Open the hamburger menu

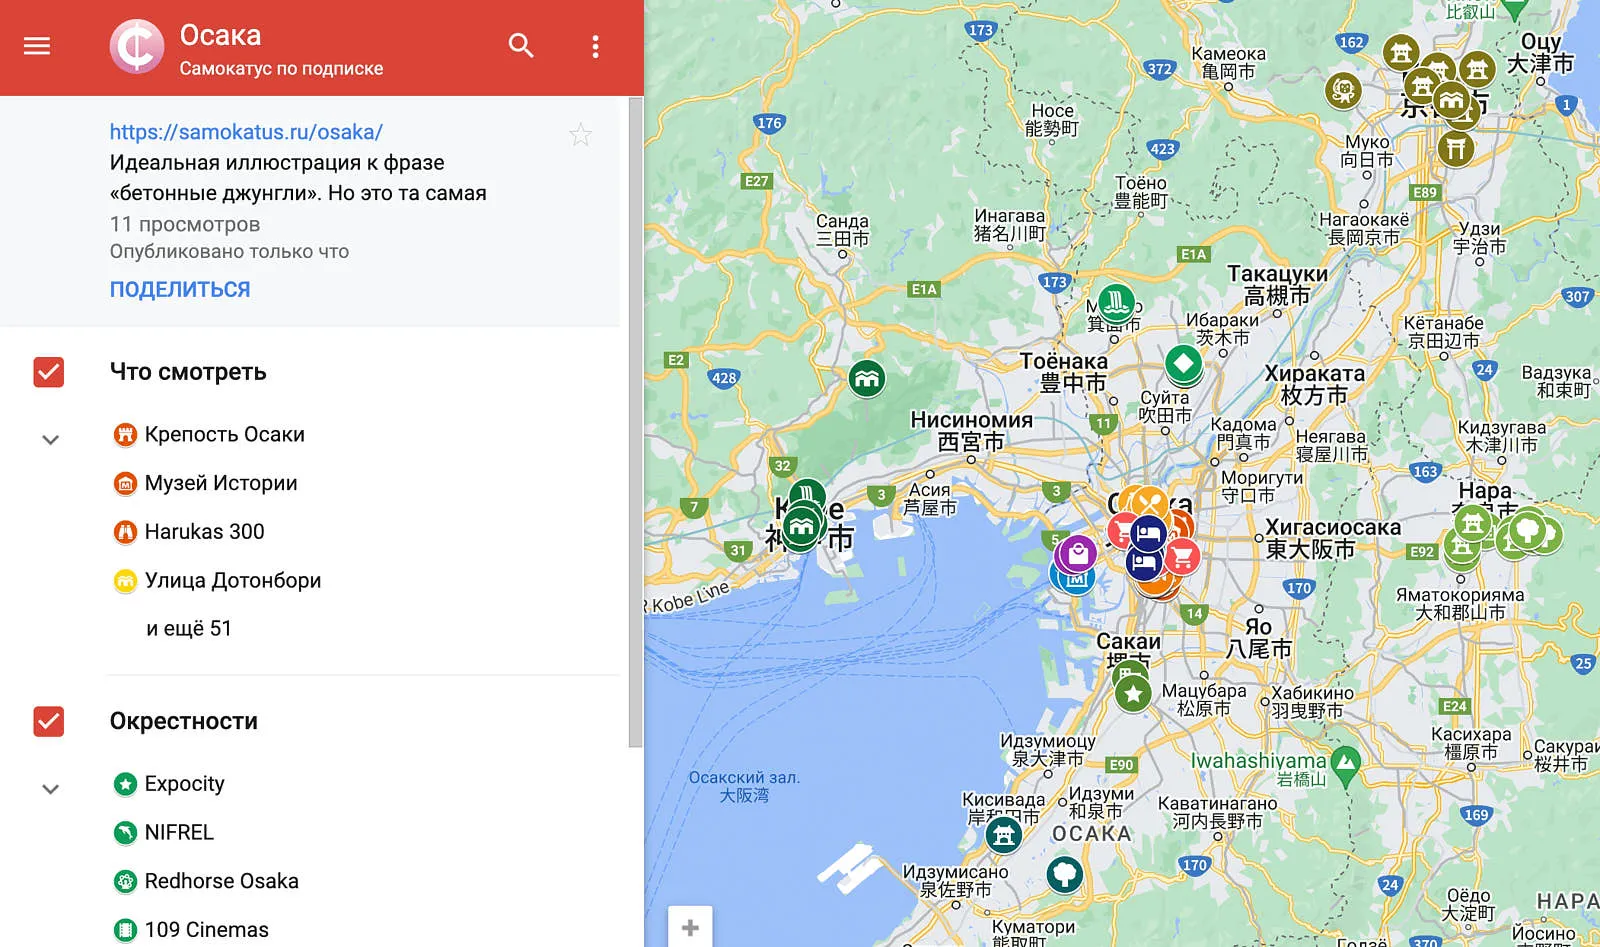[x=37, y=46]
